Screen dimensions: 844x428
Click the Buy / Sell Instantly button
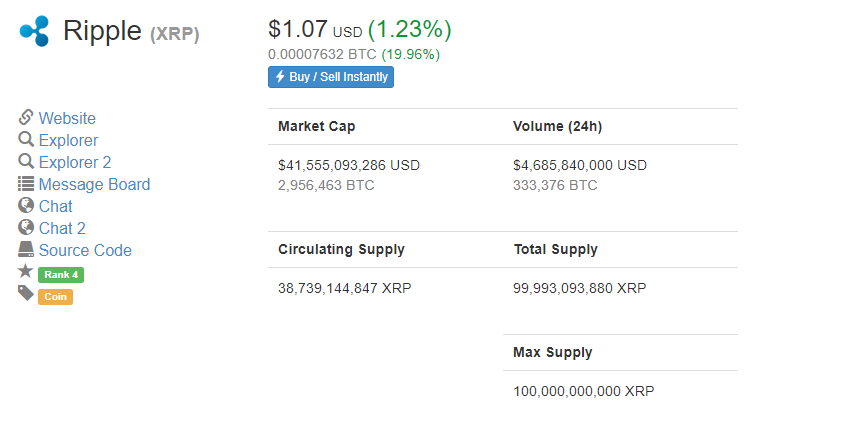[x=331, y=77]
